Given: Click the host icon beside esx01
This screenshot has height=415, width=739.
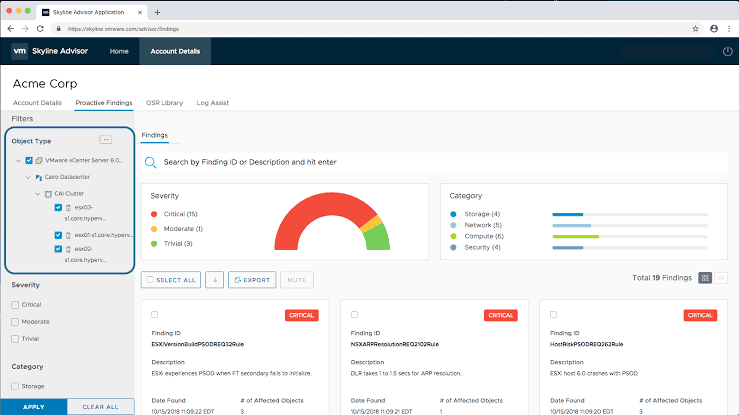Looking at the screenshot, I should click(68, 236).
